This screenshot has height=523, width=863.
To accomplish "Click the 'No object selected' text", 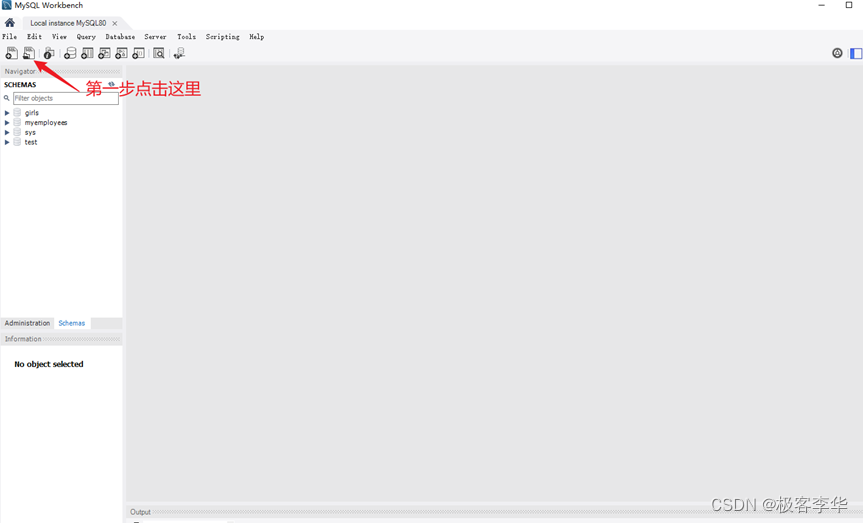I will click(48, 364).
